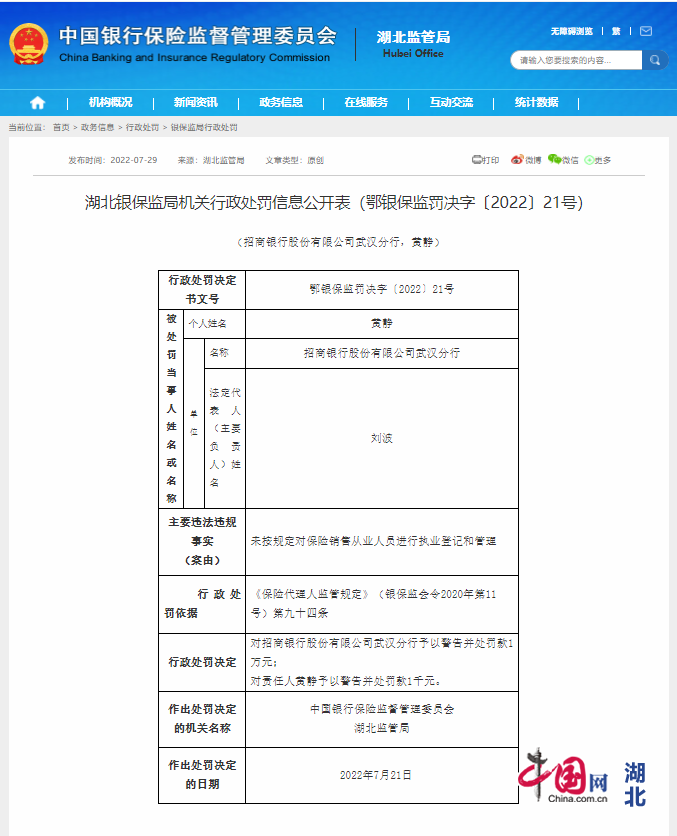Click the 无障碍浏览 accessibility link

point(571,31)
